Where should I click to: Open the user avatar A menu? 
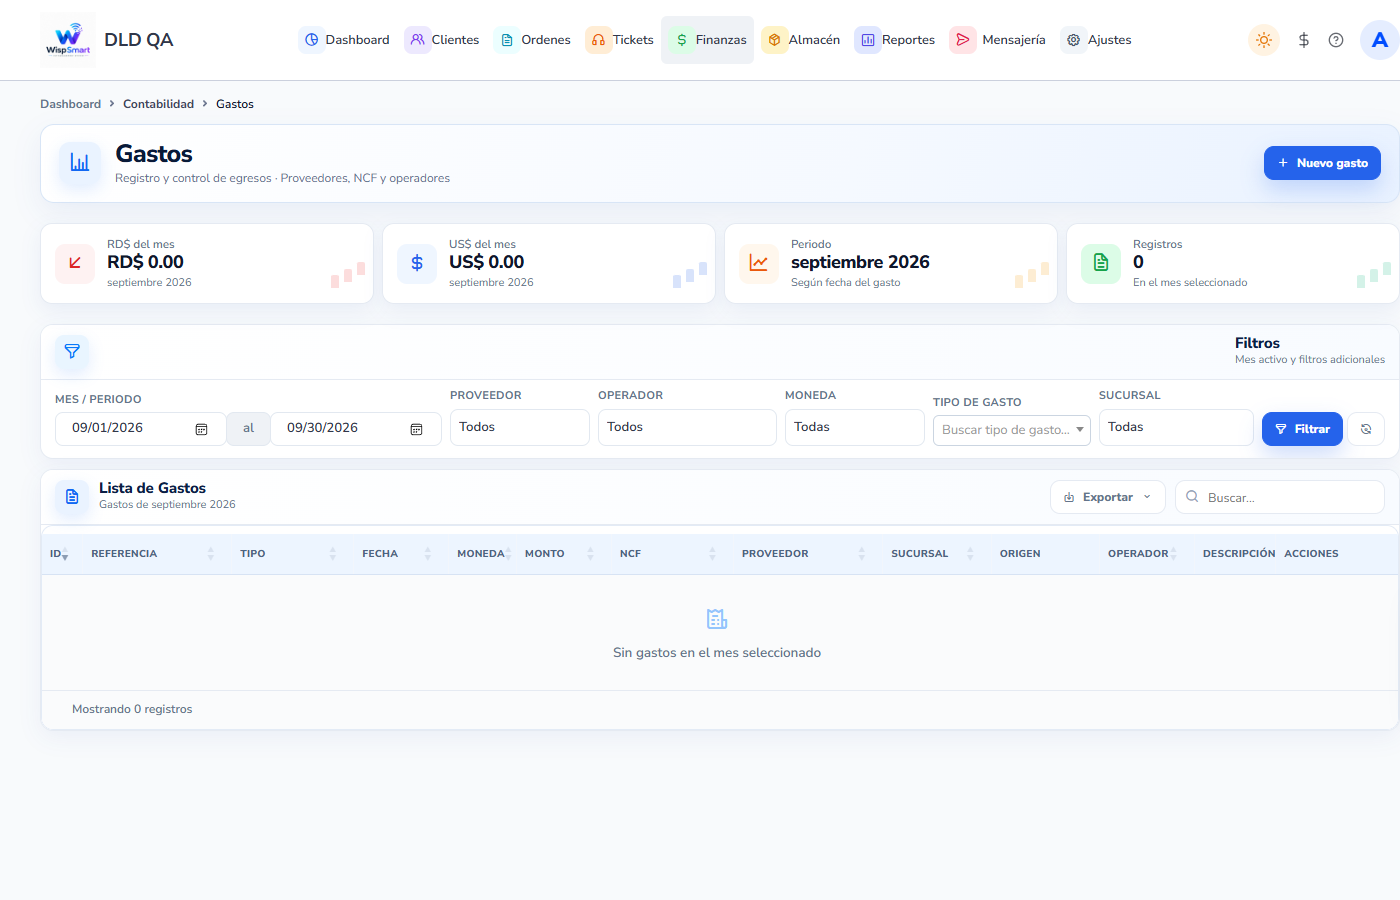[x=1380, y=40]
